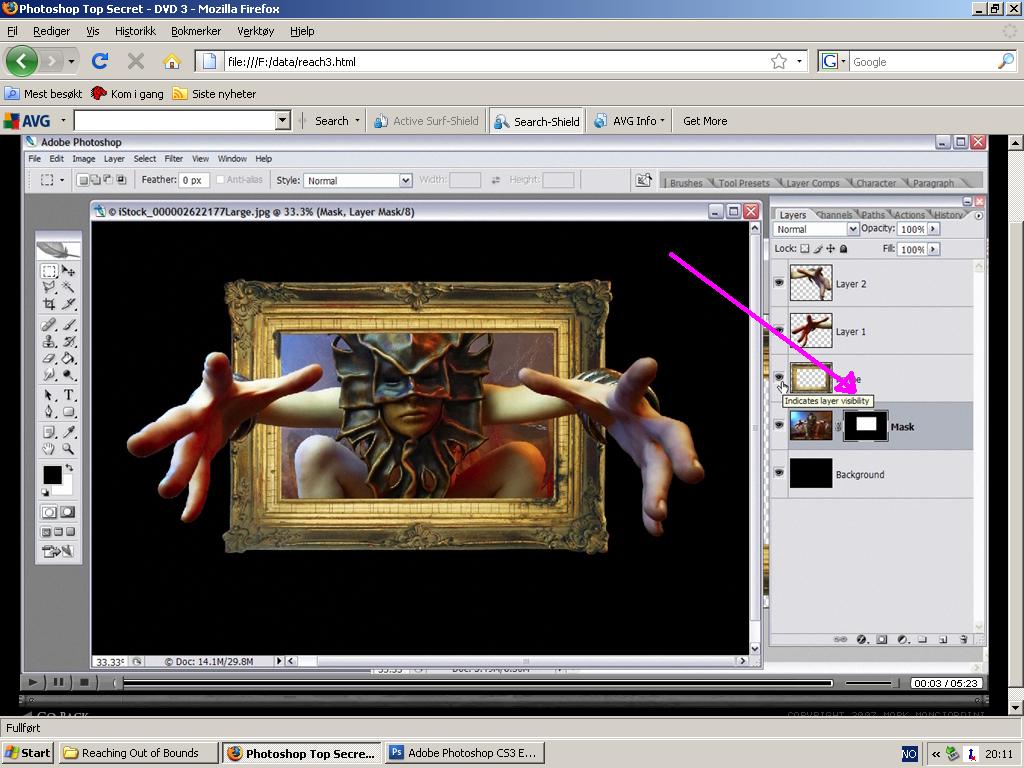Switch to the History tab
The height and width of the screenshot is (768, 1024).
948,215
